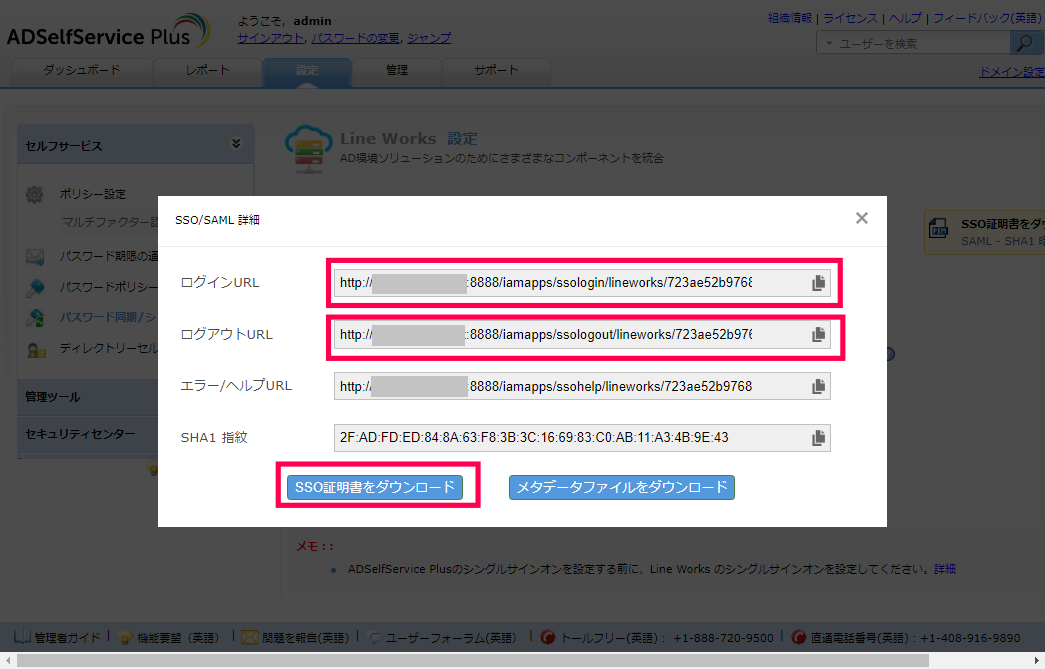Close the SSO/SAML 詳細 dialog
1045x669 pixels.
click(862, 218)
